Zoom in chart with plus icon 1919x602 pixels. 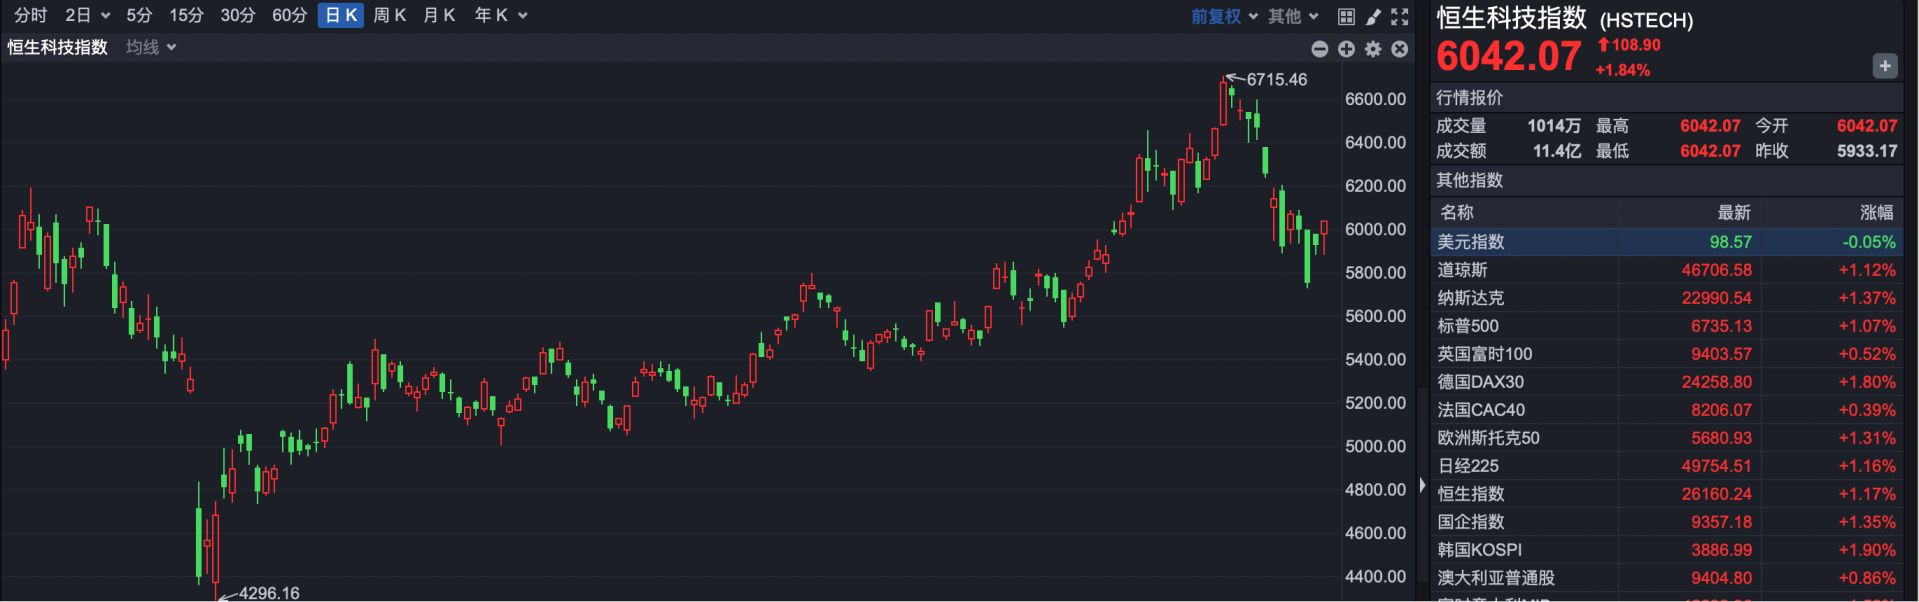tap(1346, 49)
